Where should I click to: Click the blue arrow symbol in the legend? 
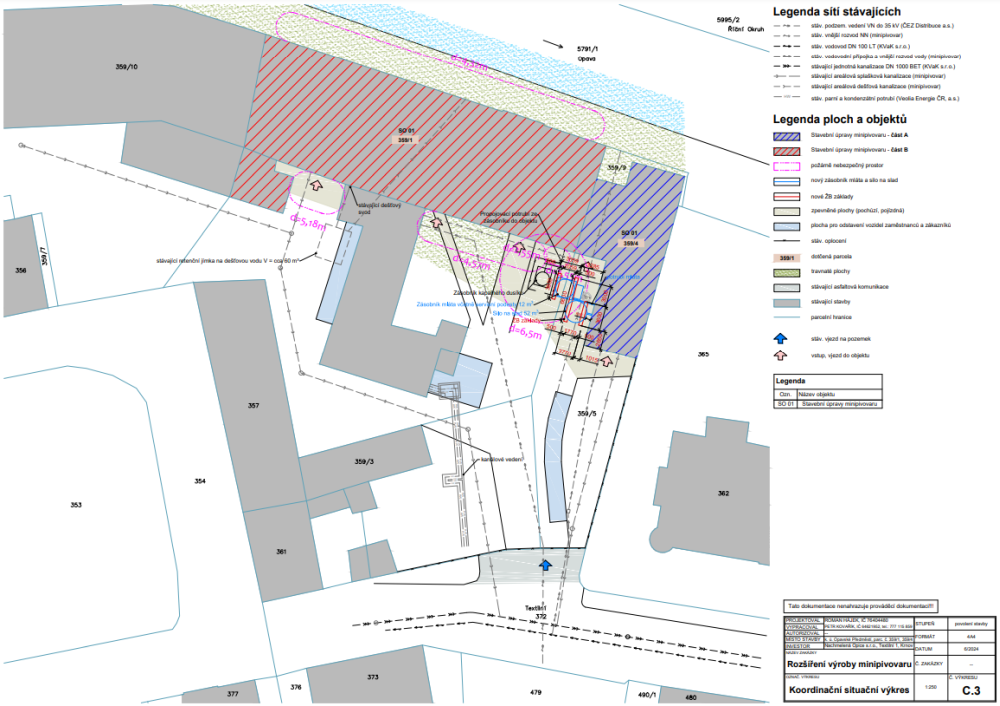pos(782,339)
